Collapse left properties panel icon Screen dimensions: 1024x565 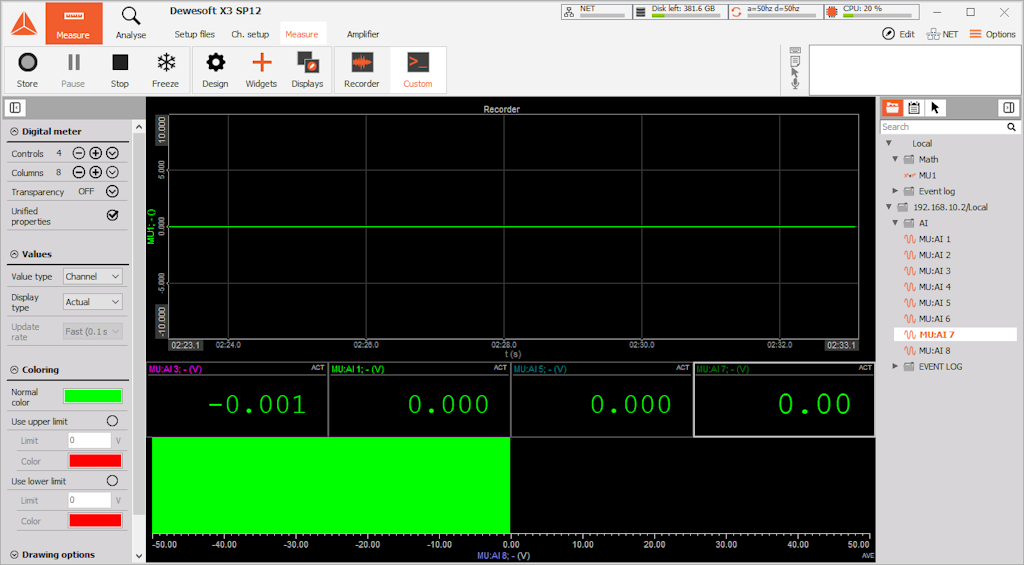coord(16,108)
